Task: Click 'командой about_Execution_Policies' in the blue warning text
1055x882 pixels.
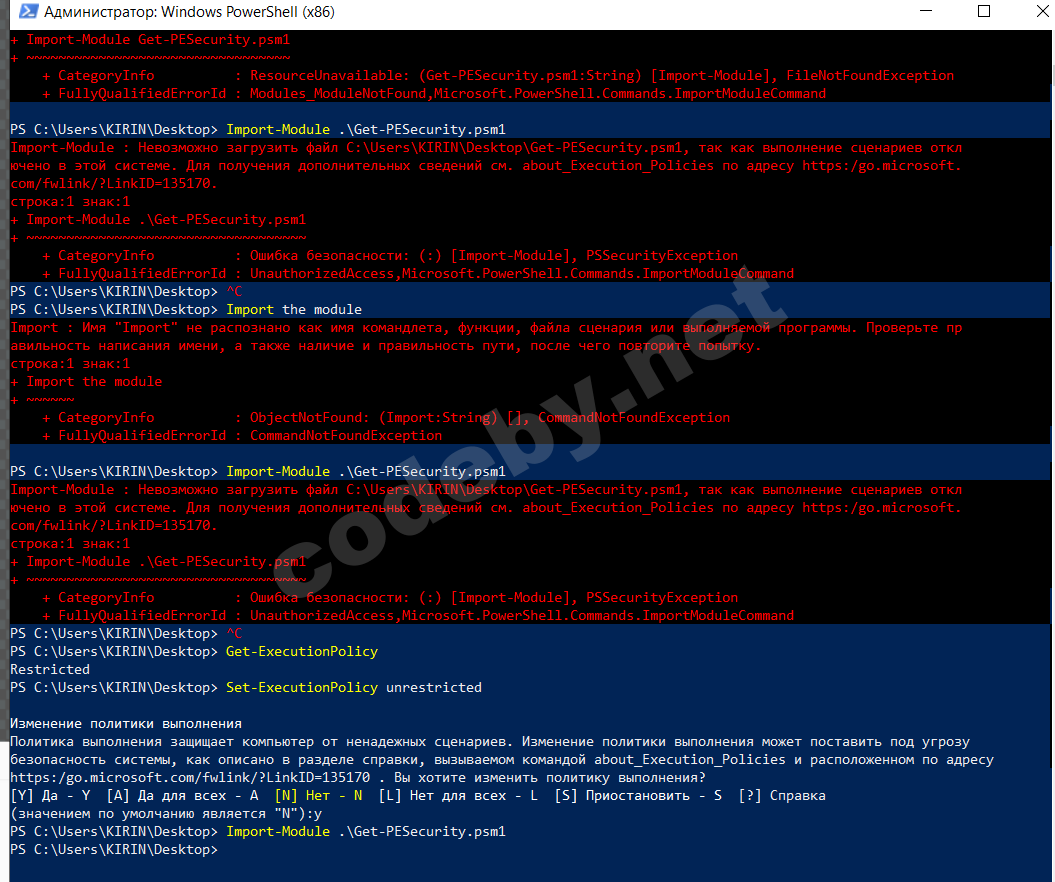Action: 653,760
